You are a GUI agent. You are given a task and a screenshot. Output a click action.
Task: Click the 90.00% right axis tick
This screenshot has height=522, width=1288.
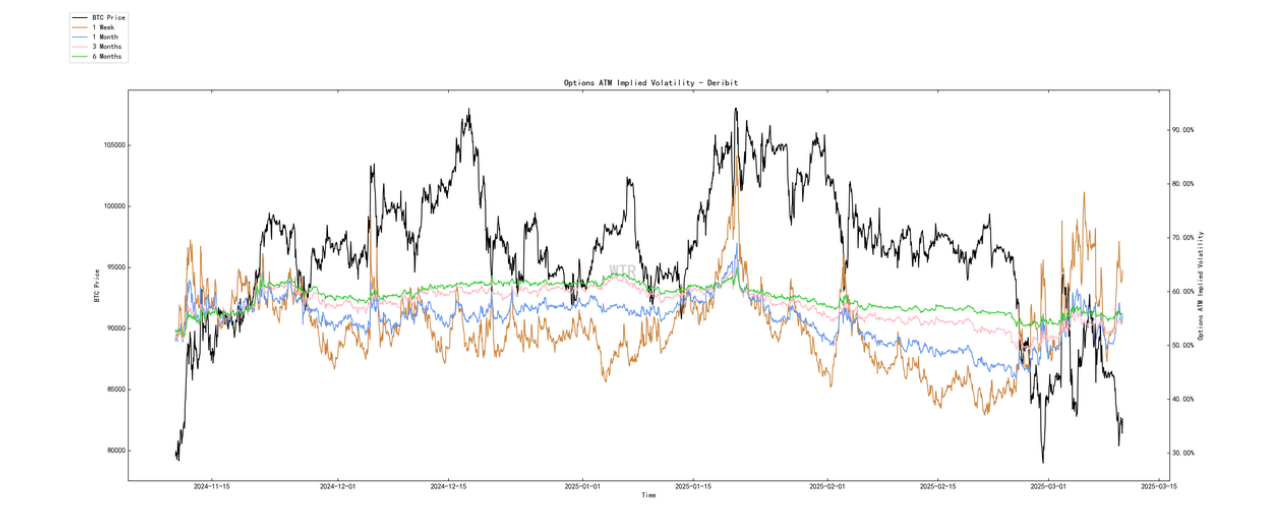point(1184,130)
